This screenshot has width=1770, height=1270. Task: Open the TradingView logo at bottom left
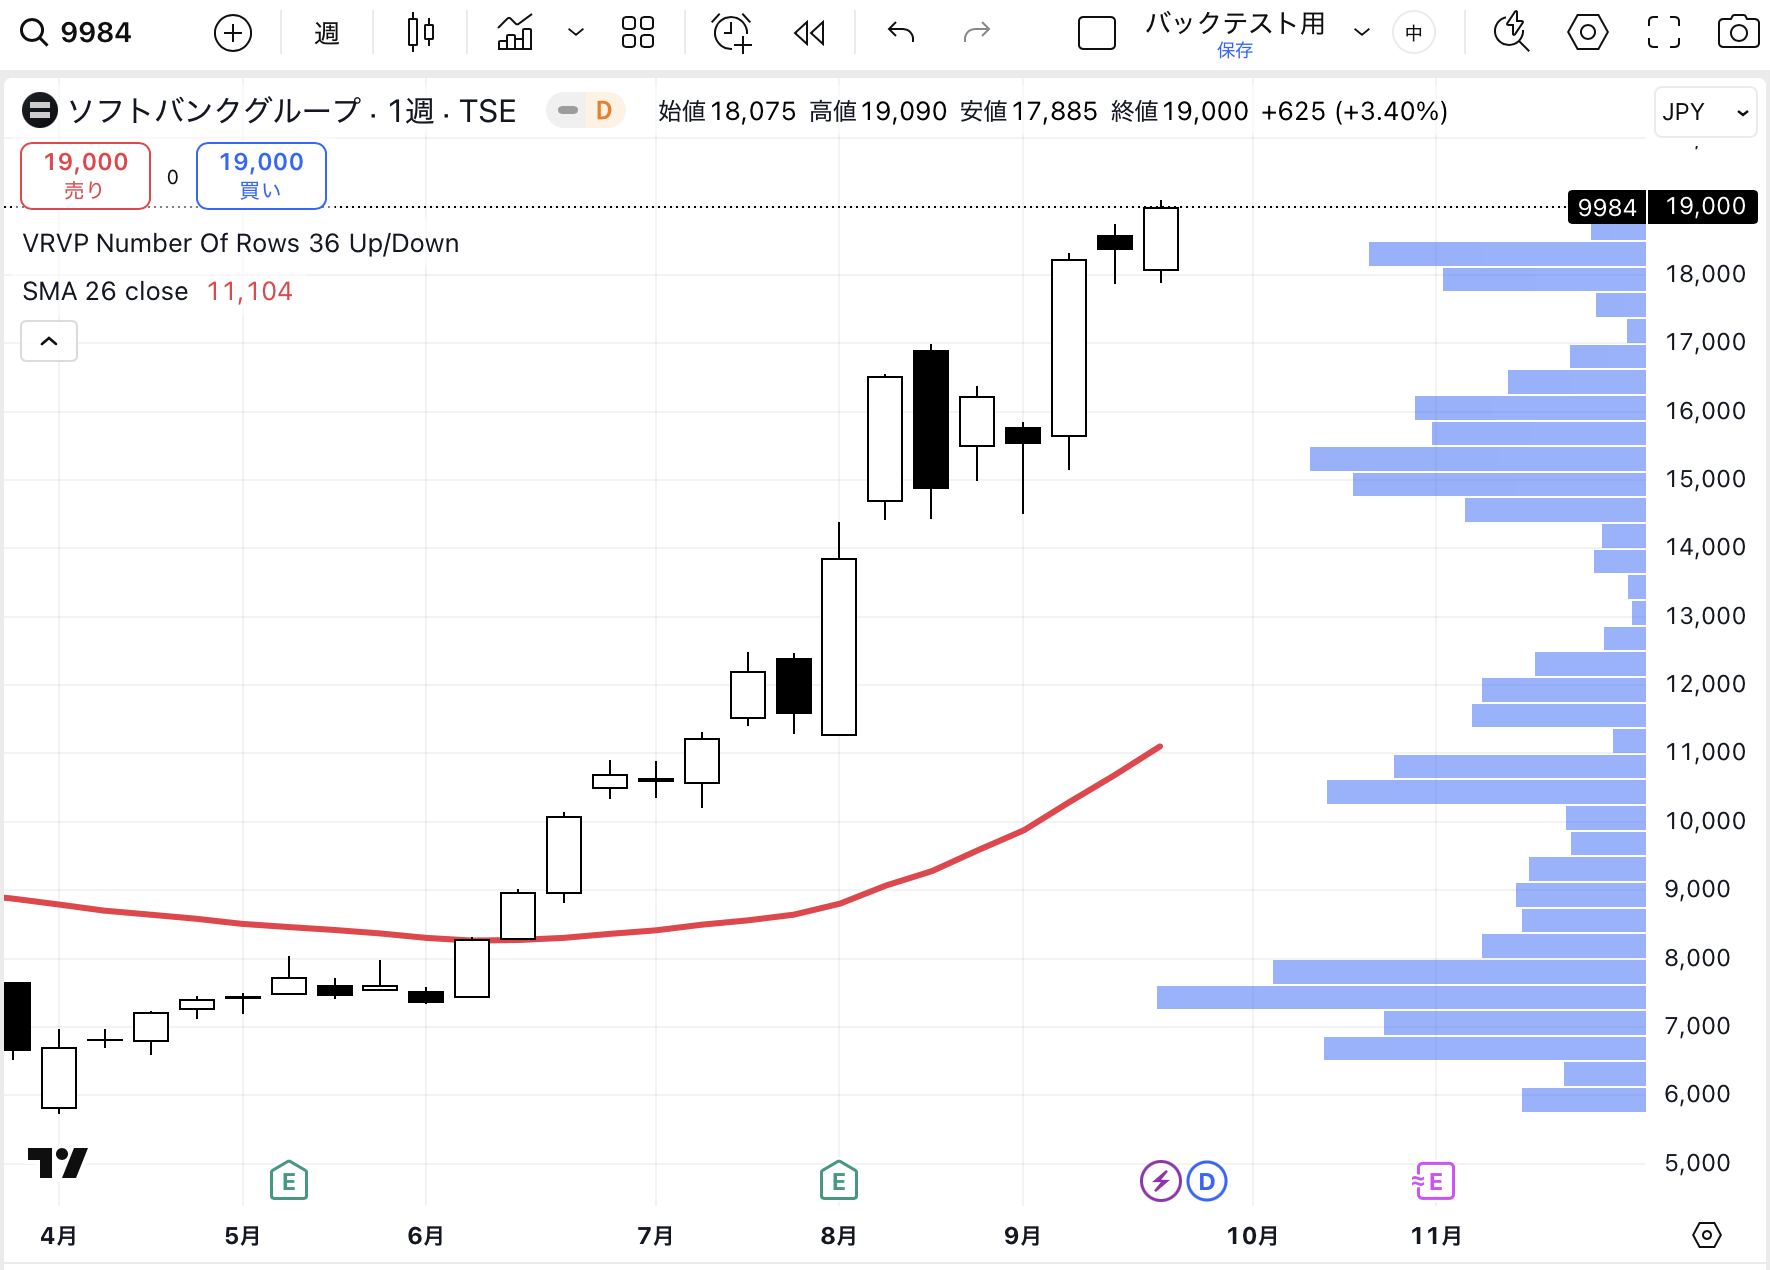pos(57,1163)
